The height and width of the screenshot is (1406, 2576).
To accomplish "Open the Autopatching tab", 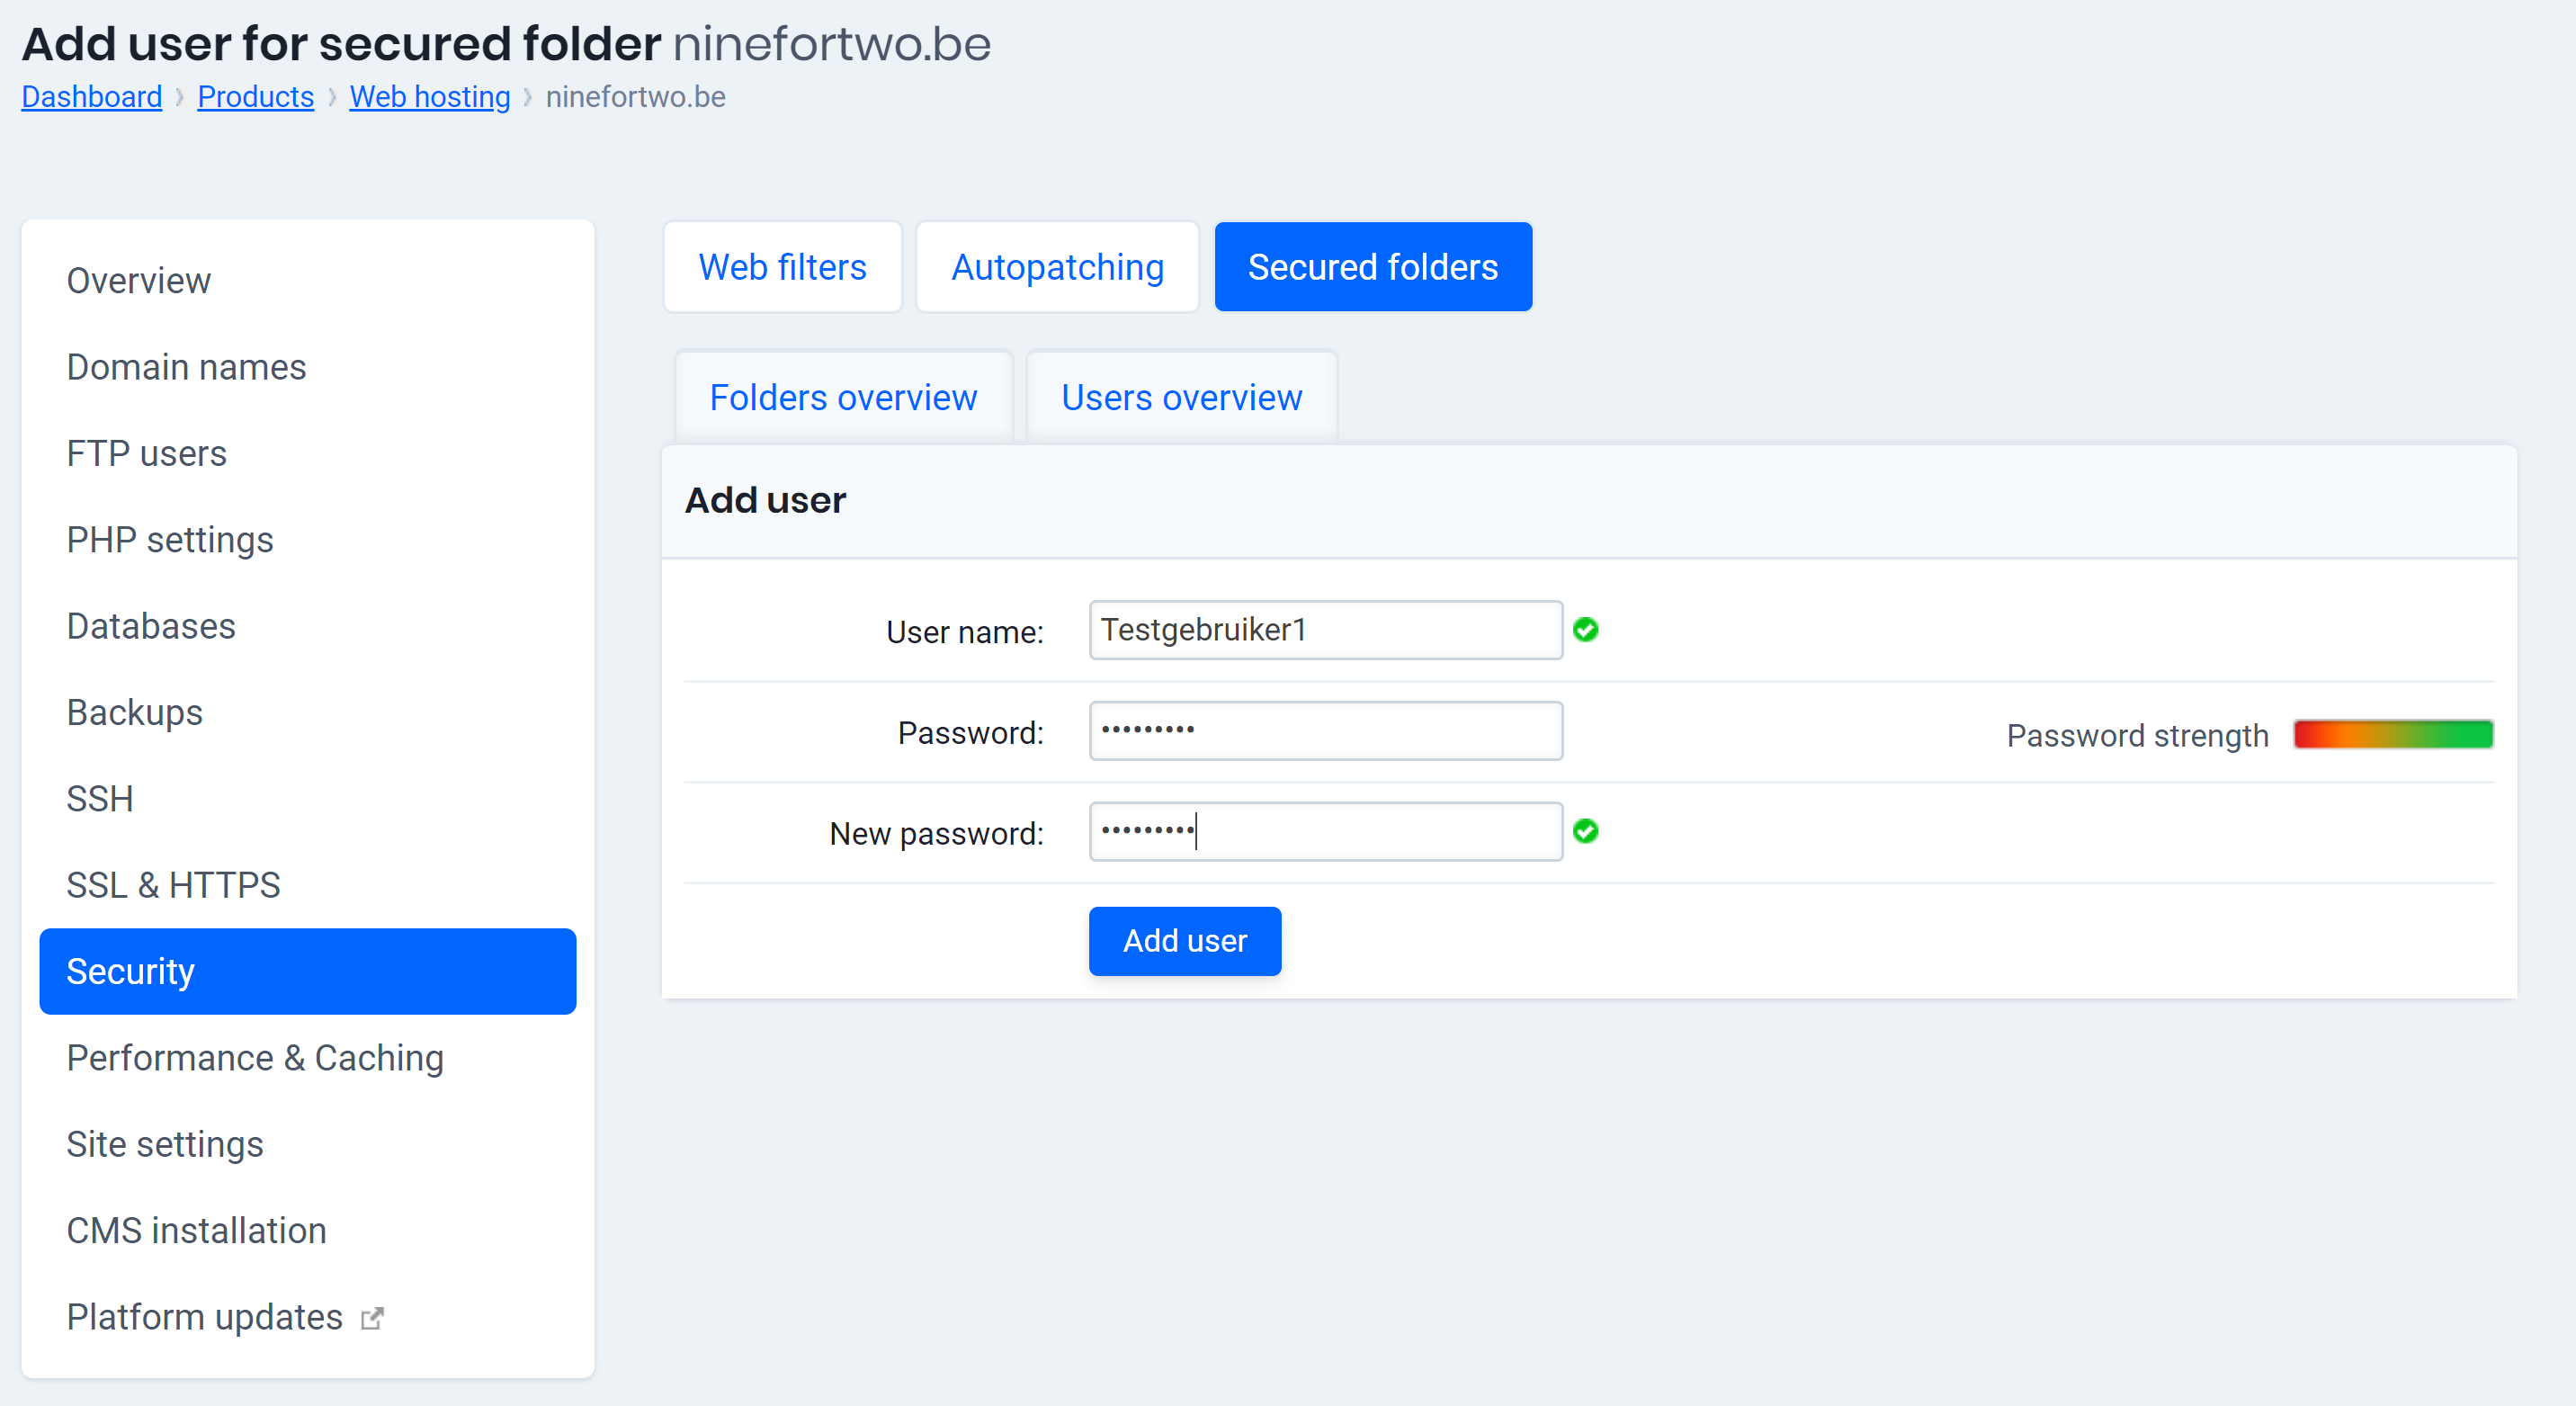I will 1057,266.
